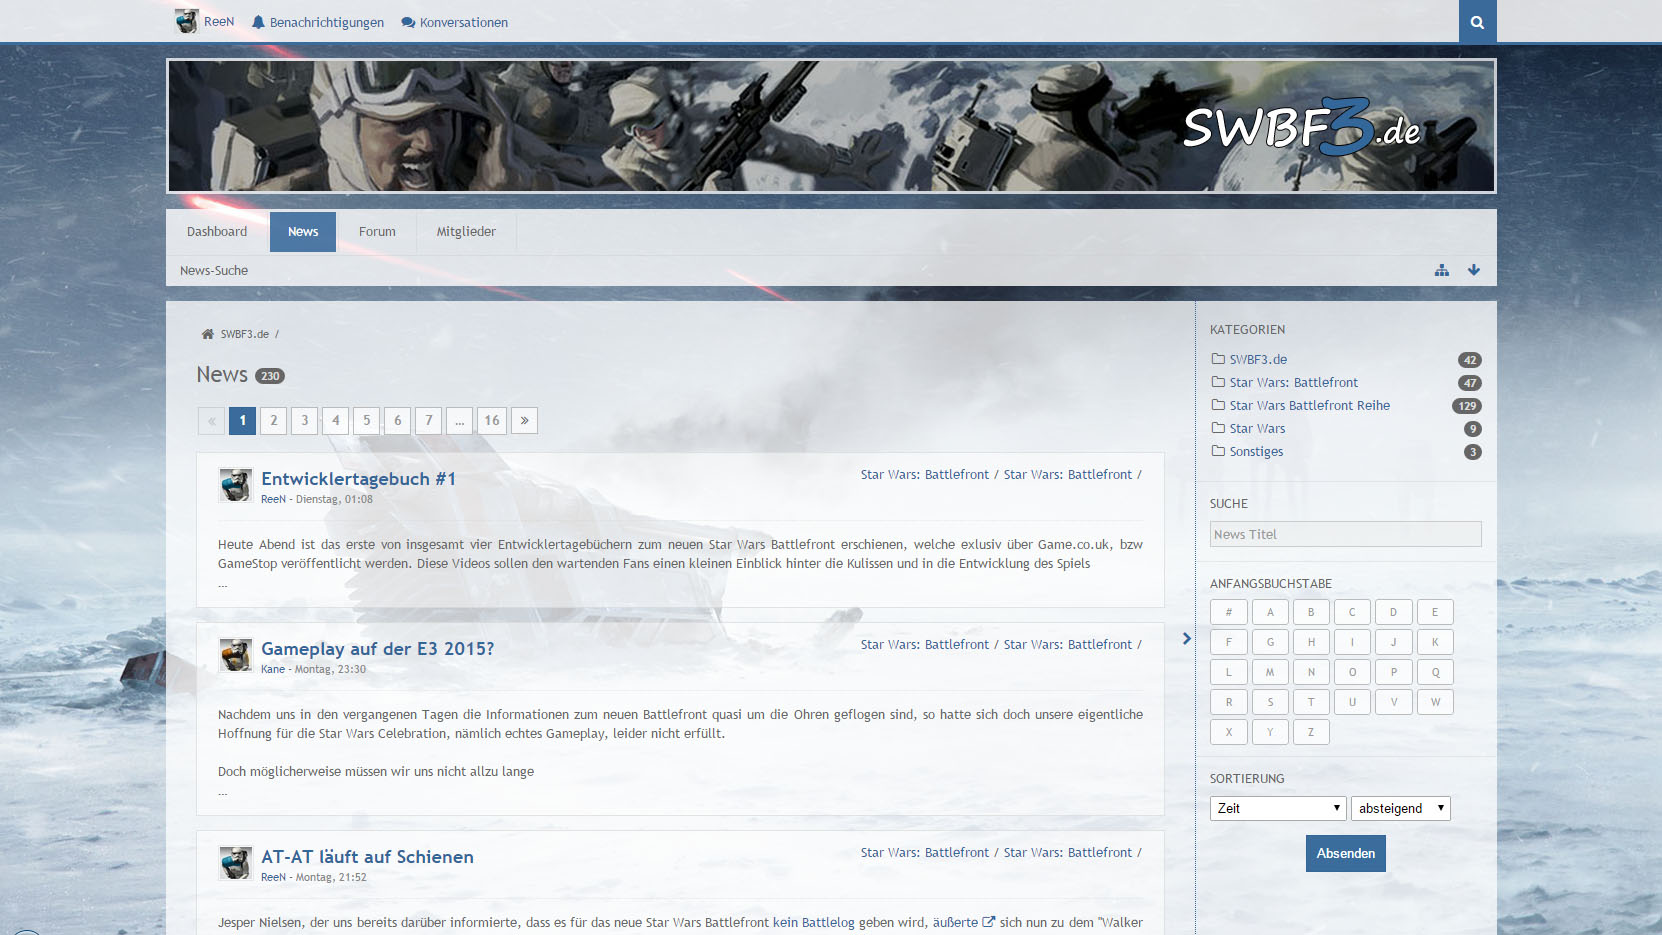Filter news by letter M
The image size is (1662, 935).
pos(1270,672)
